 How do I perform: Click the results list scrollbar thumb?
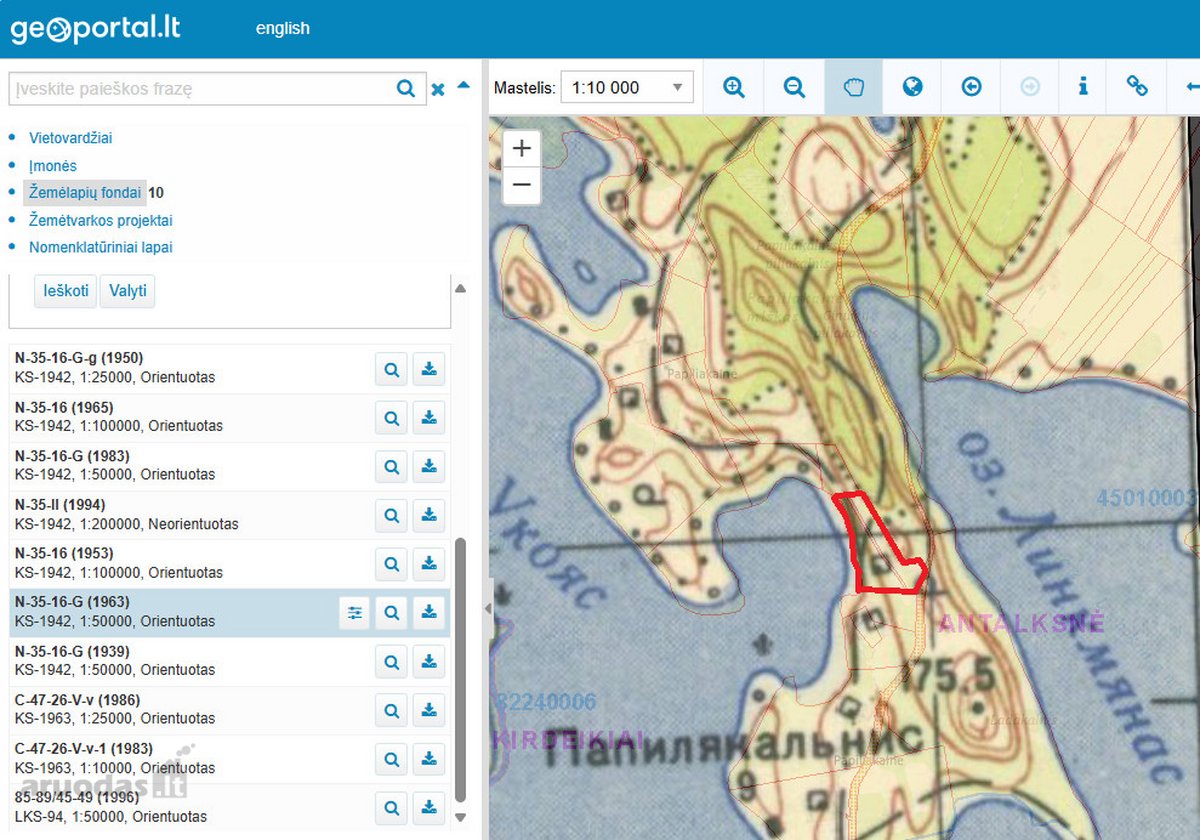[x=461, y=670]
